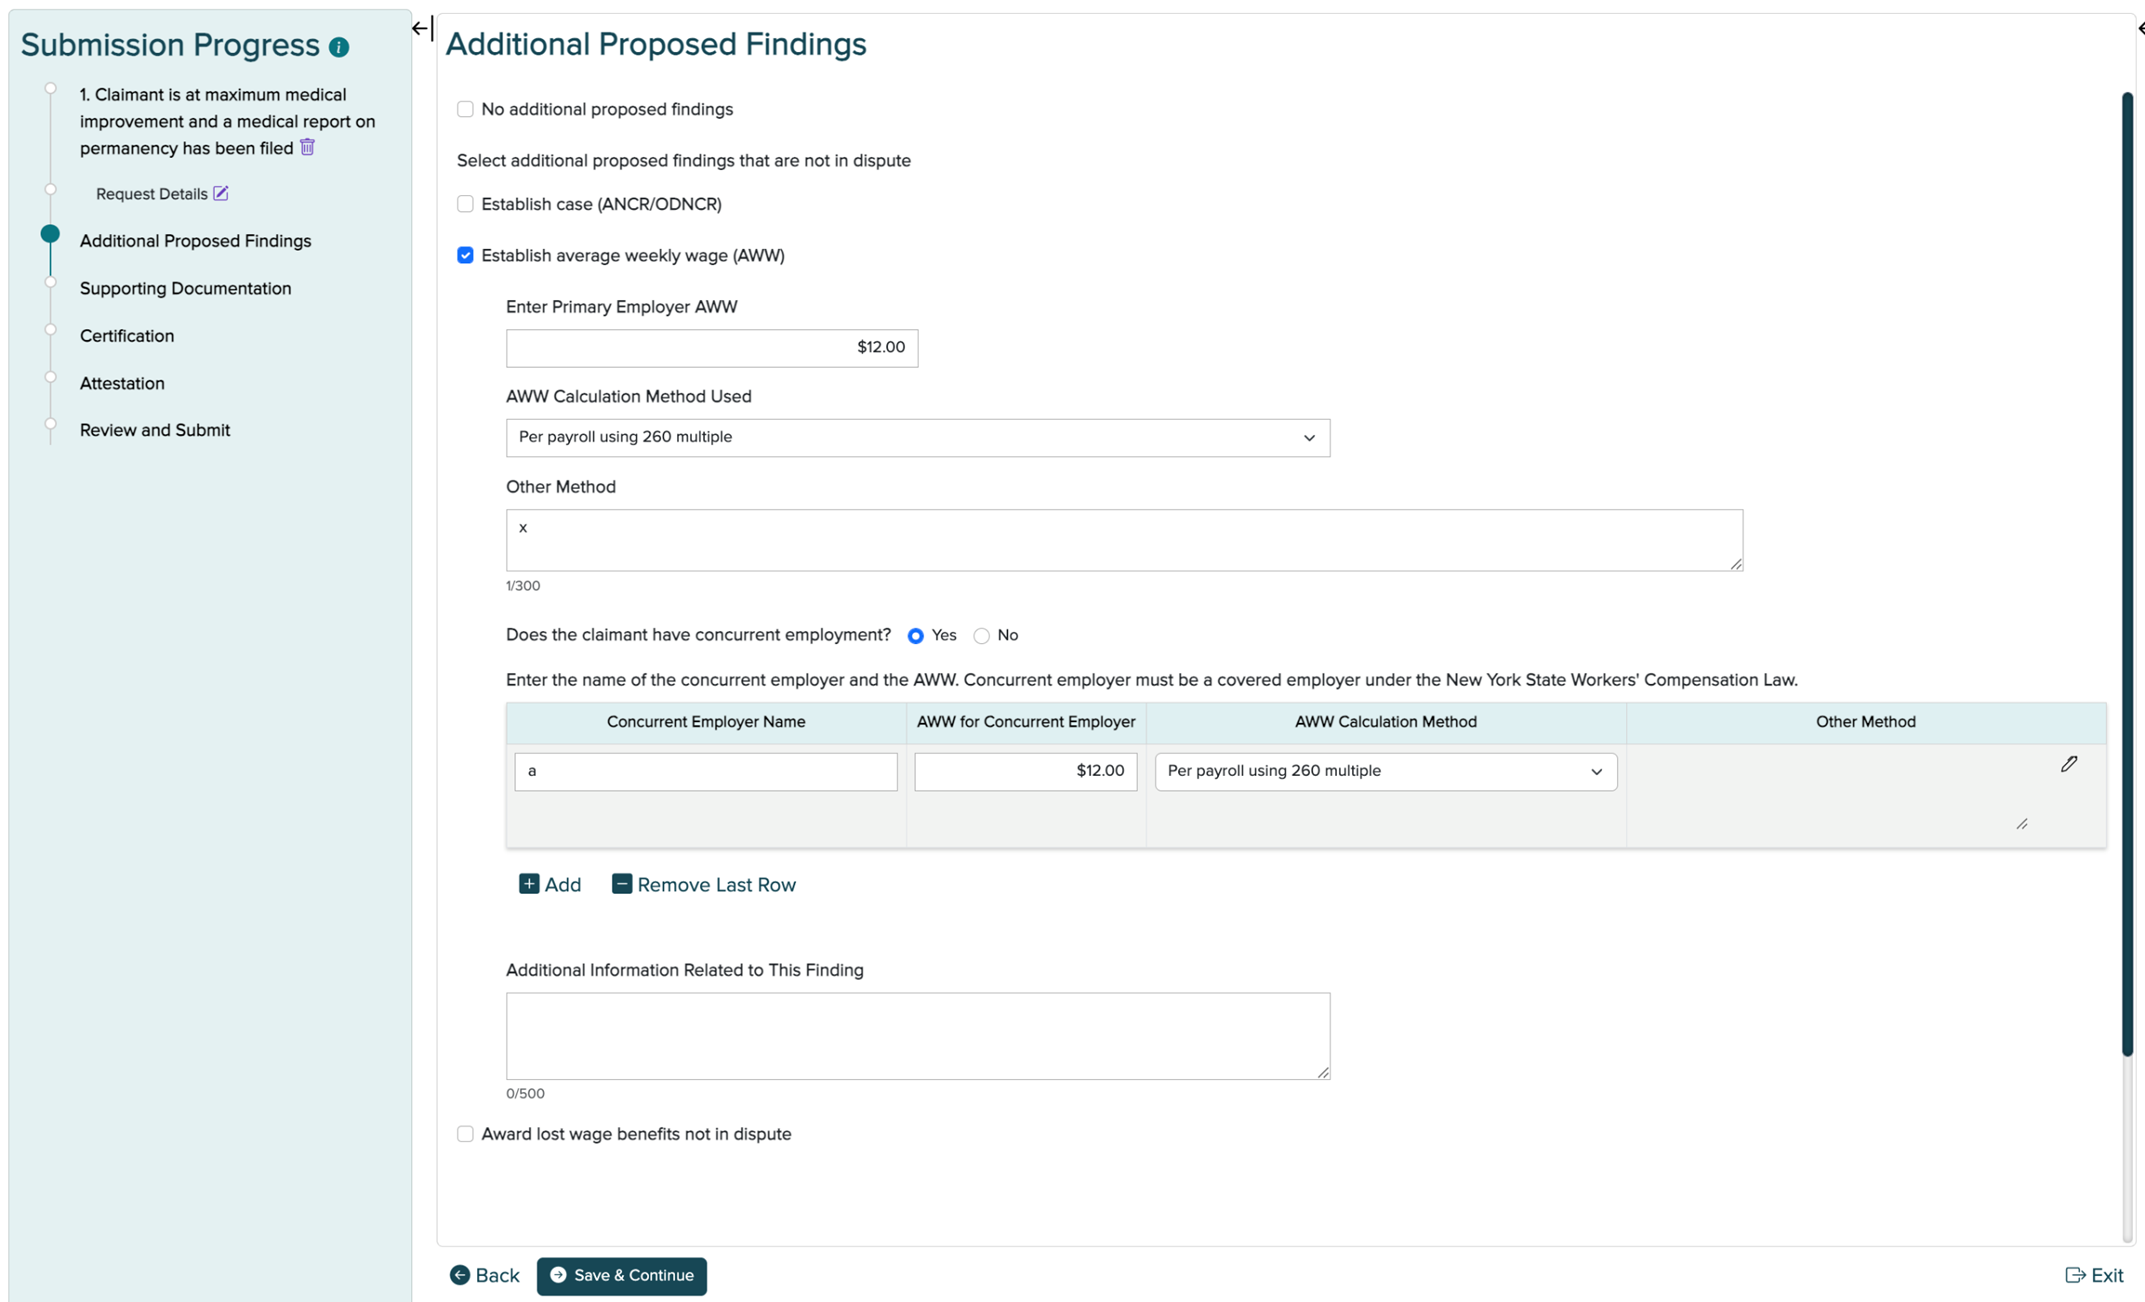Open primary AWW Calculation Method Used dropdown
Screen dimensions: 2145x1302
[x=917, y=438]
